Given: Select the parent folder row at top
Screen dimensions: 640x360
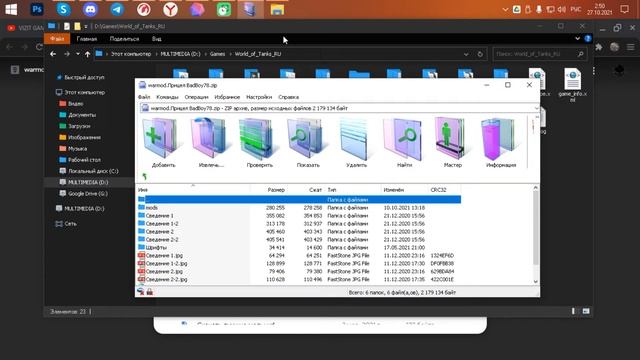Looking at the screenshot, I should click(x=299, y=200).
